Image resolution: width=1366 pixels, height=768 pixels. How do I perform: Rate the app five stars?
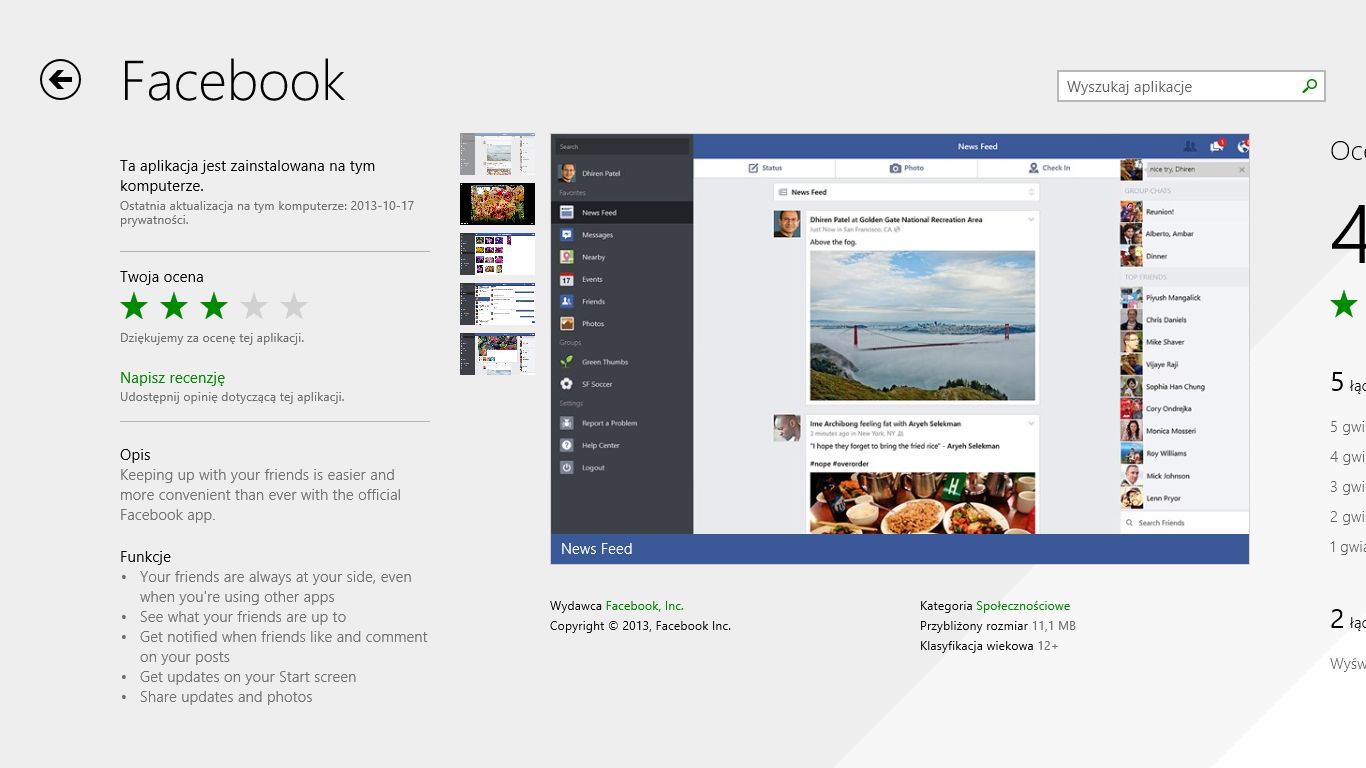pos(294,306)
